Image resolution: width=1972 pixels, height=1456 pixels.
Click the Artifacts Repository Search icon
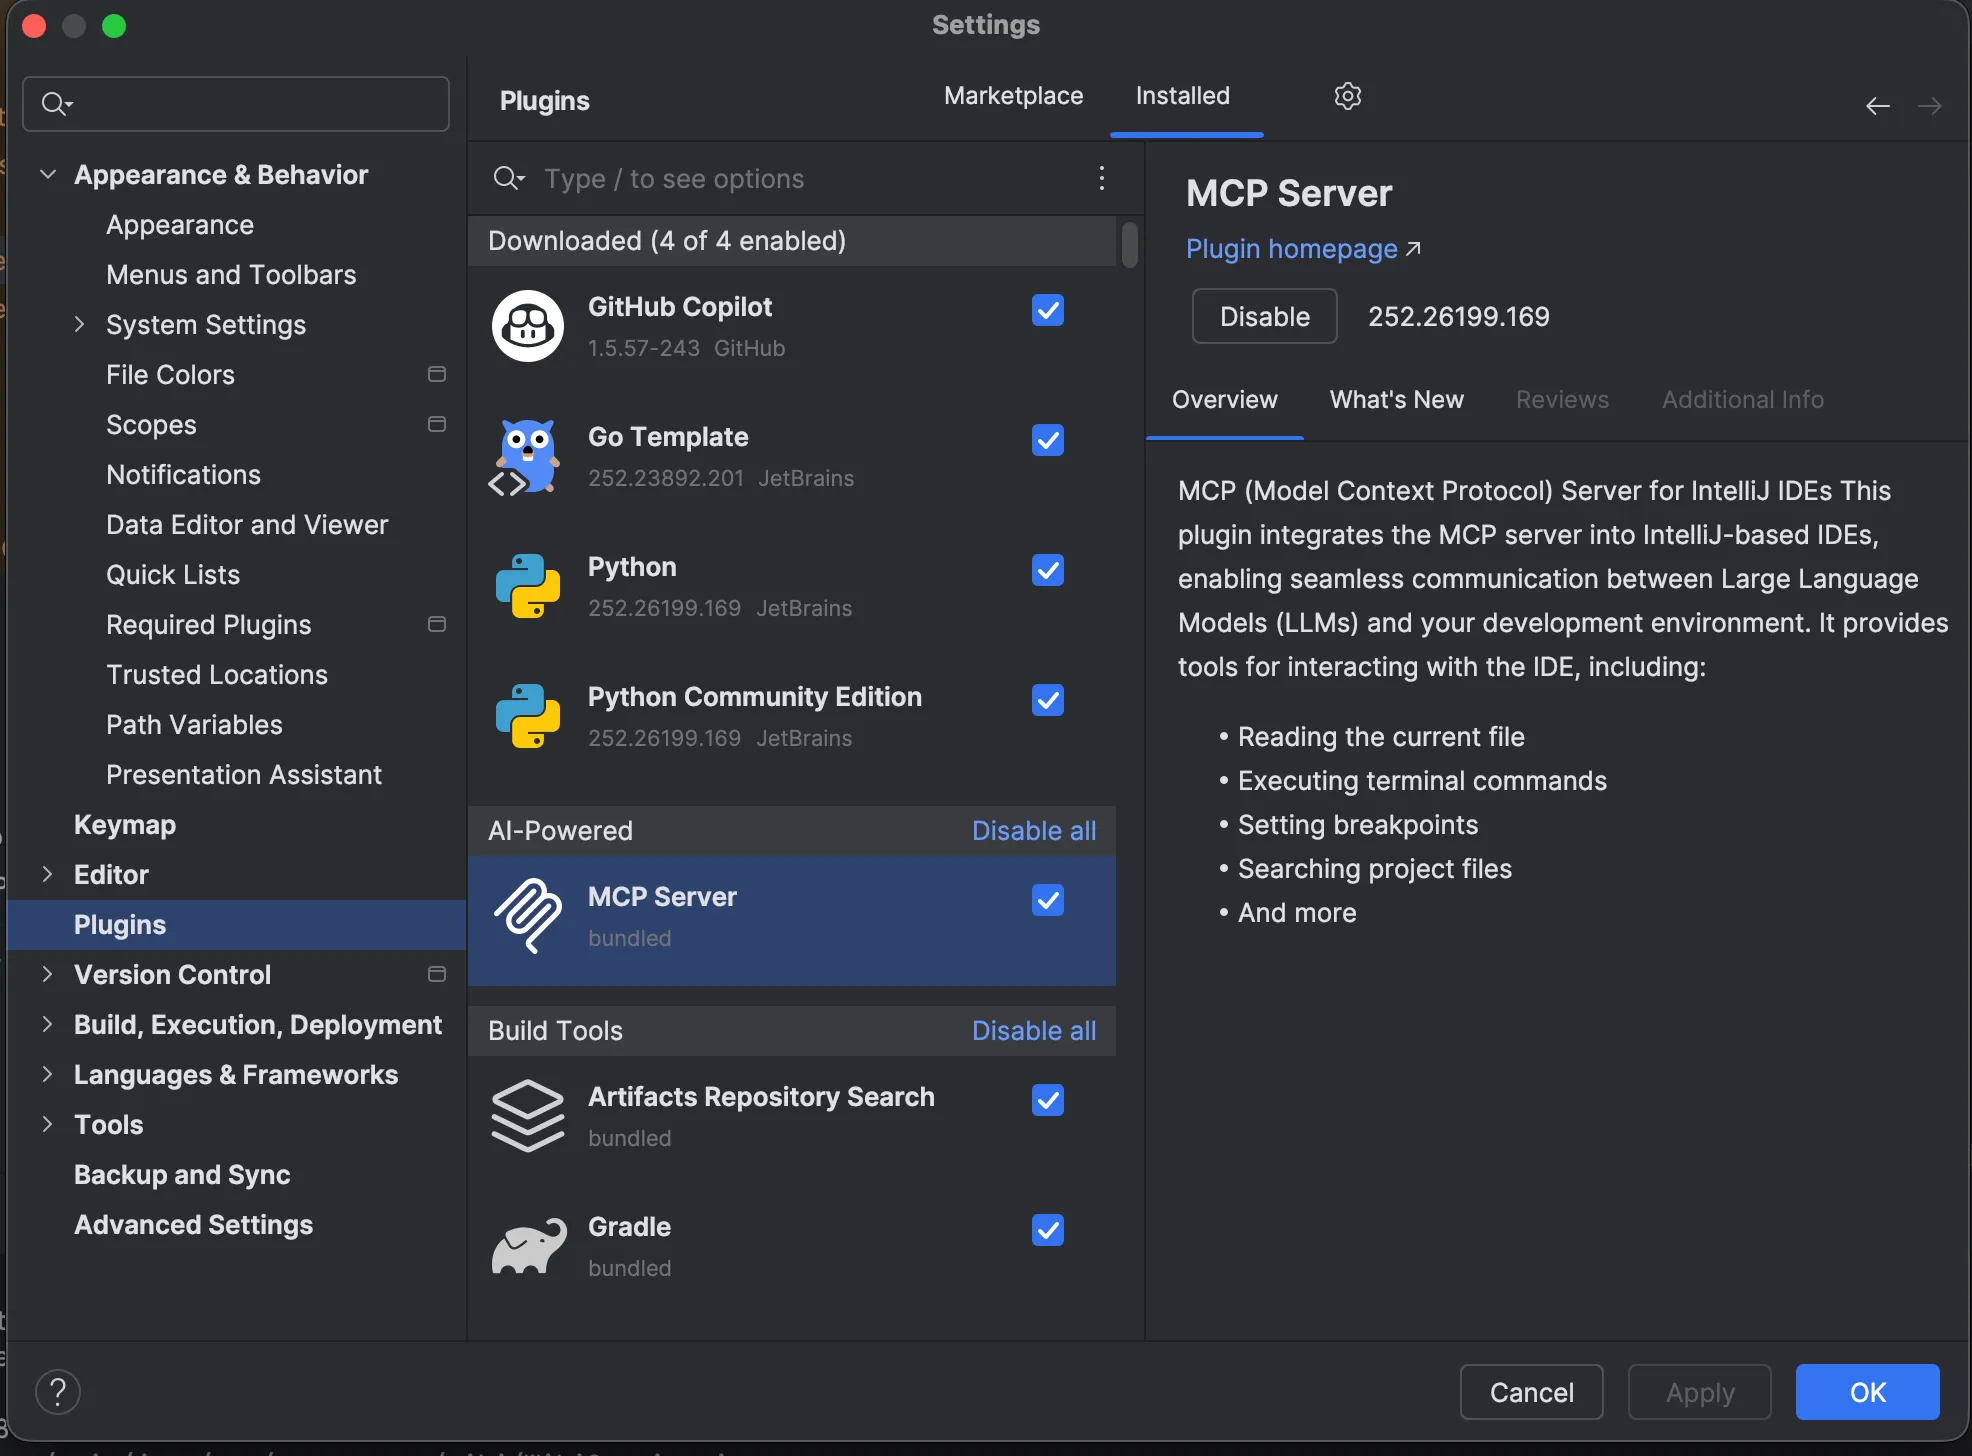coord(527,1116)
